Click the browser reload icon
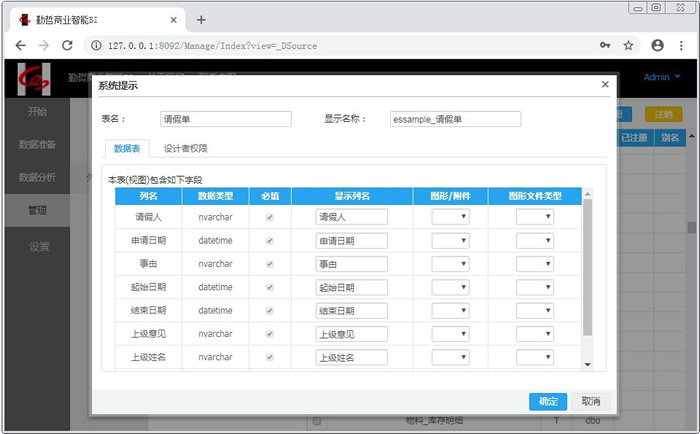This screenshot has height=434, width=700. coord(67,45)
